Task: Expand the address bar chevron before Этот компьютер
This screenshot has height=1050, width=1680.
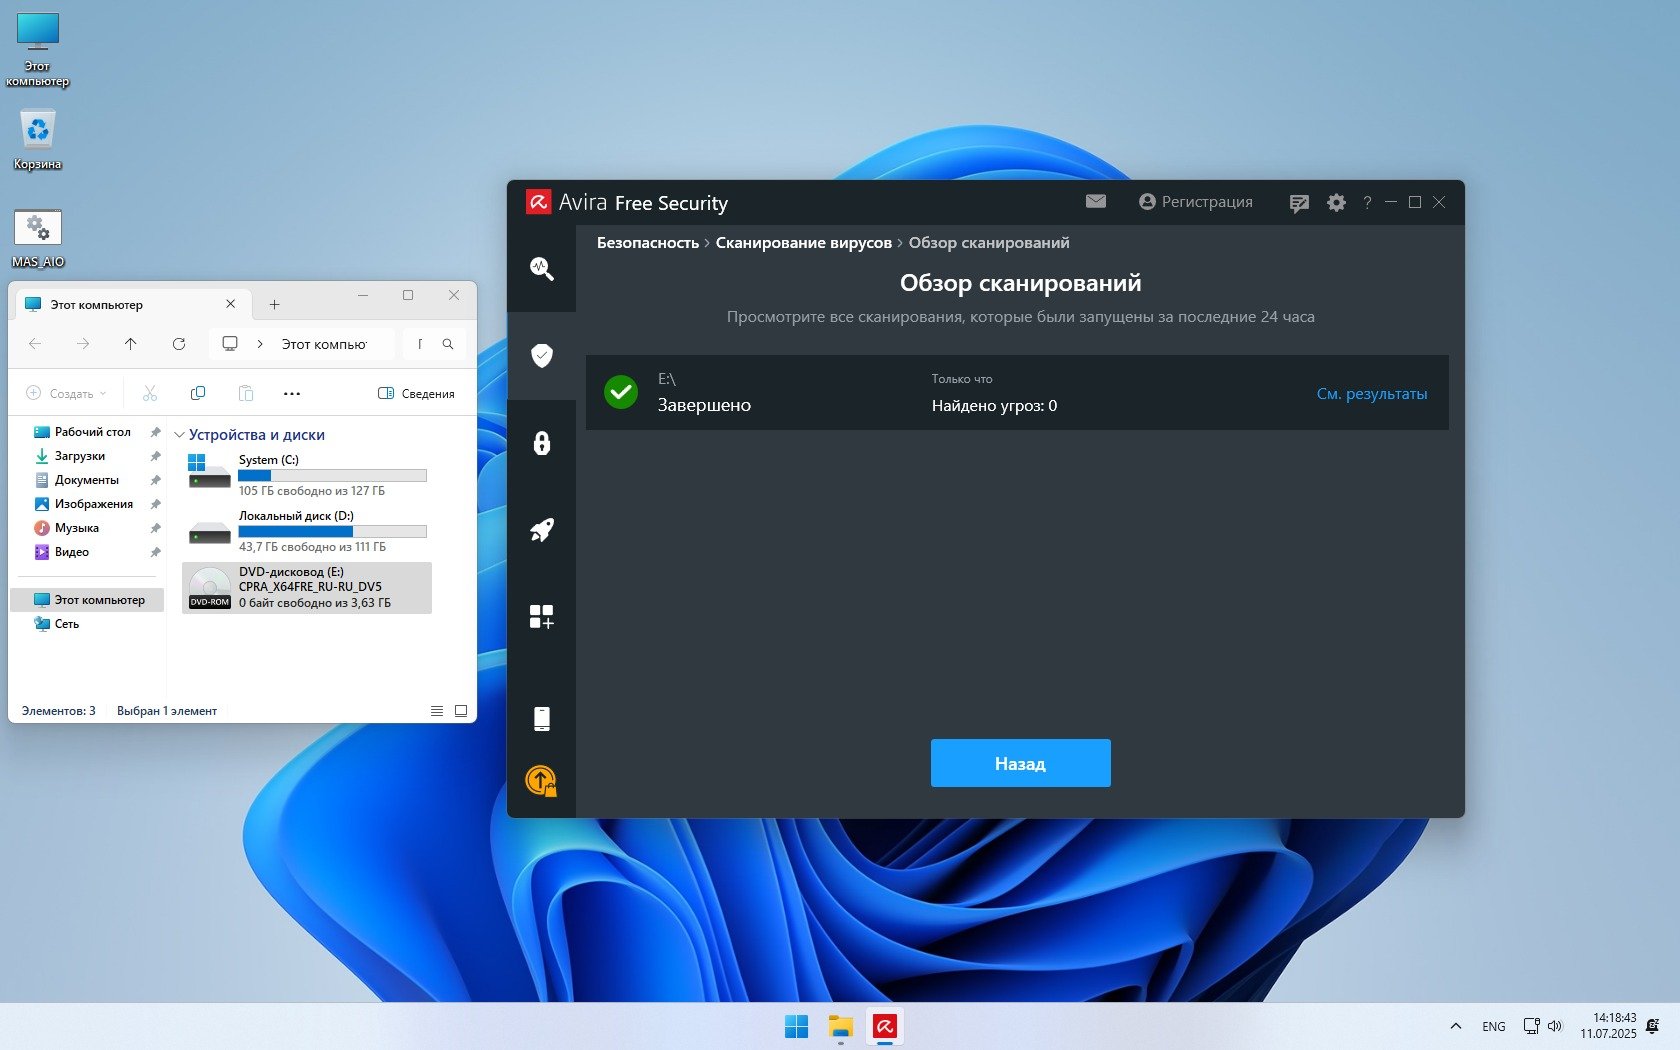Action: [x=260, y=344]
